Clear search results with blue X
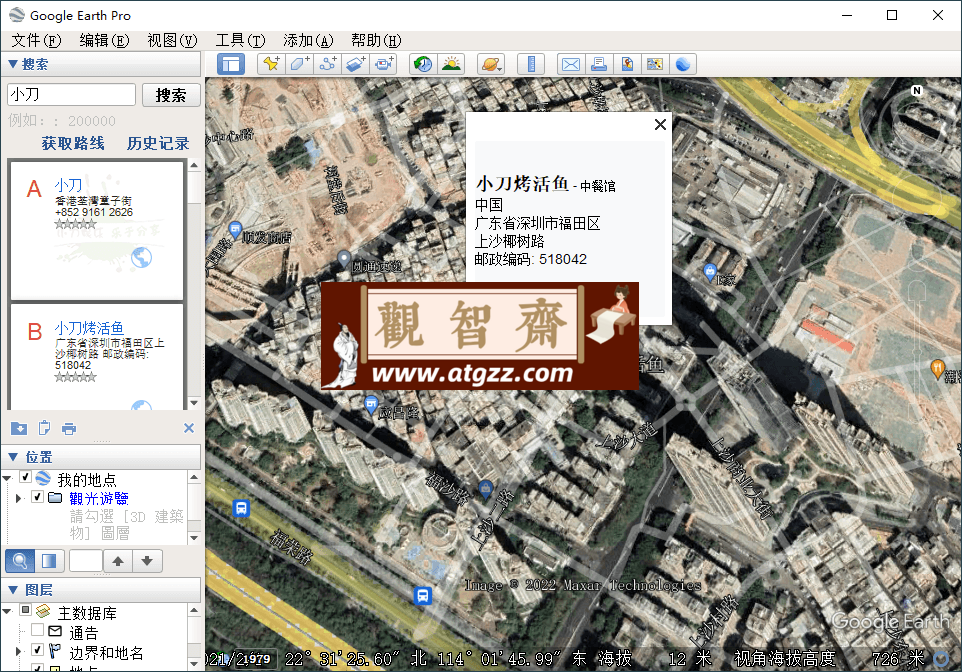962x672 pixels. 189,428
